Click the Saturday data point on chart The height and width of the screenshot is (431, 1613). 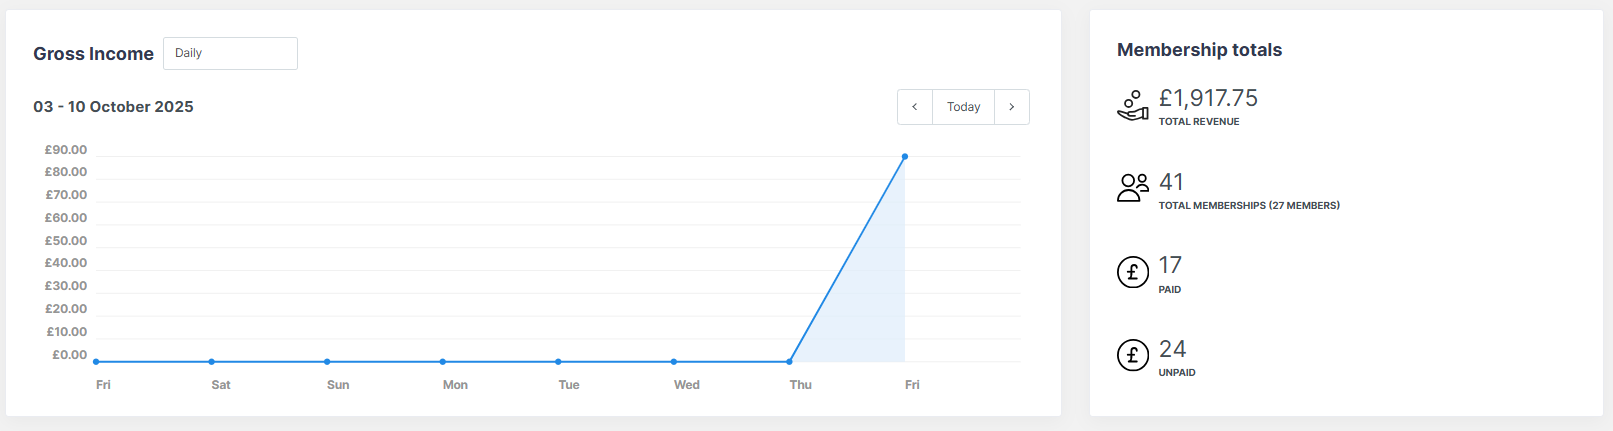point(212,361)
